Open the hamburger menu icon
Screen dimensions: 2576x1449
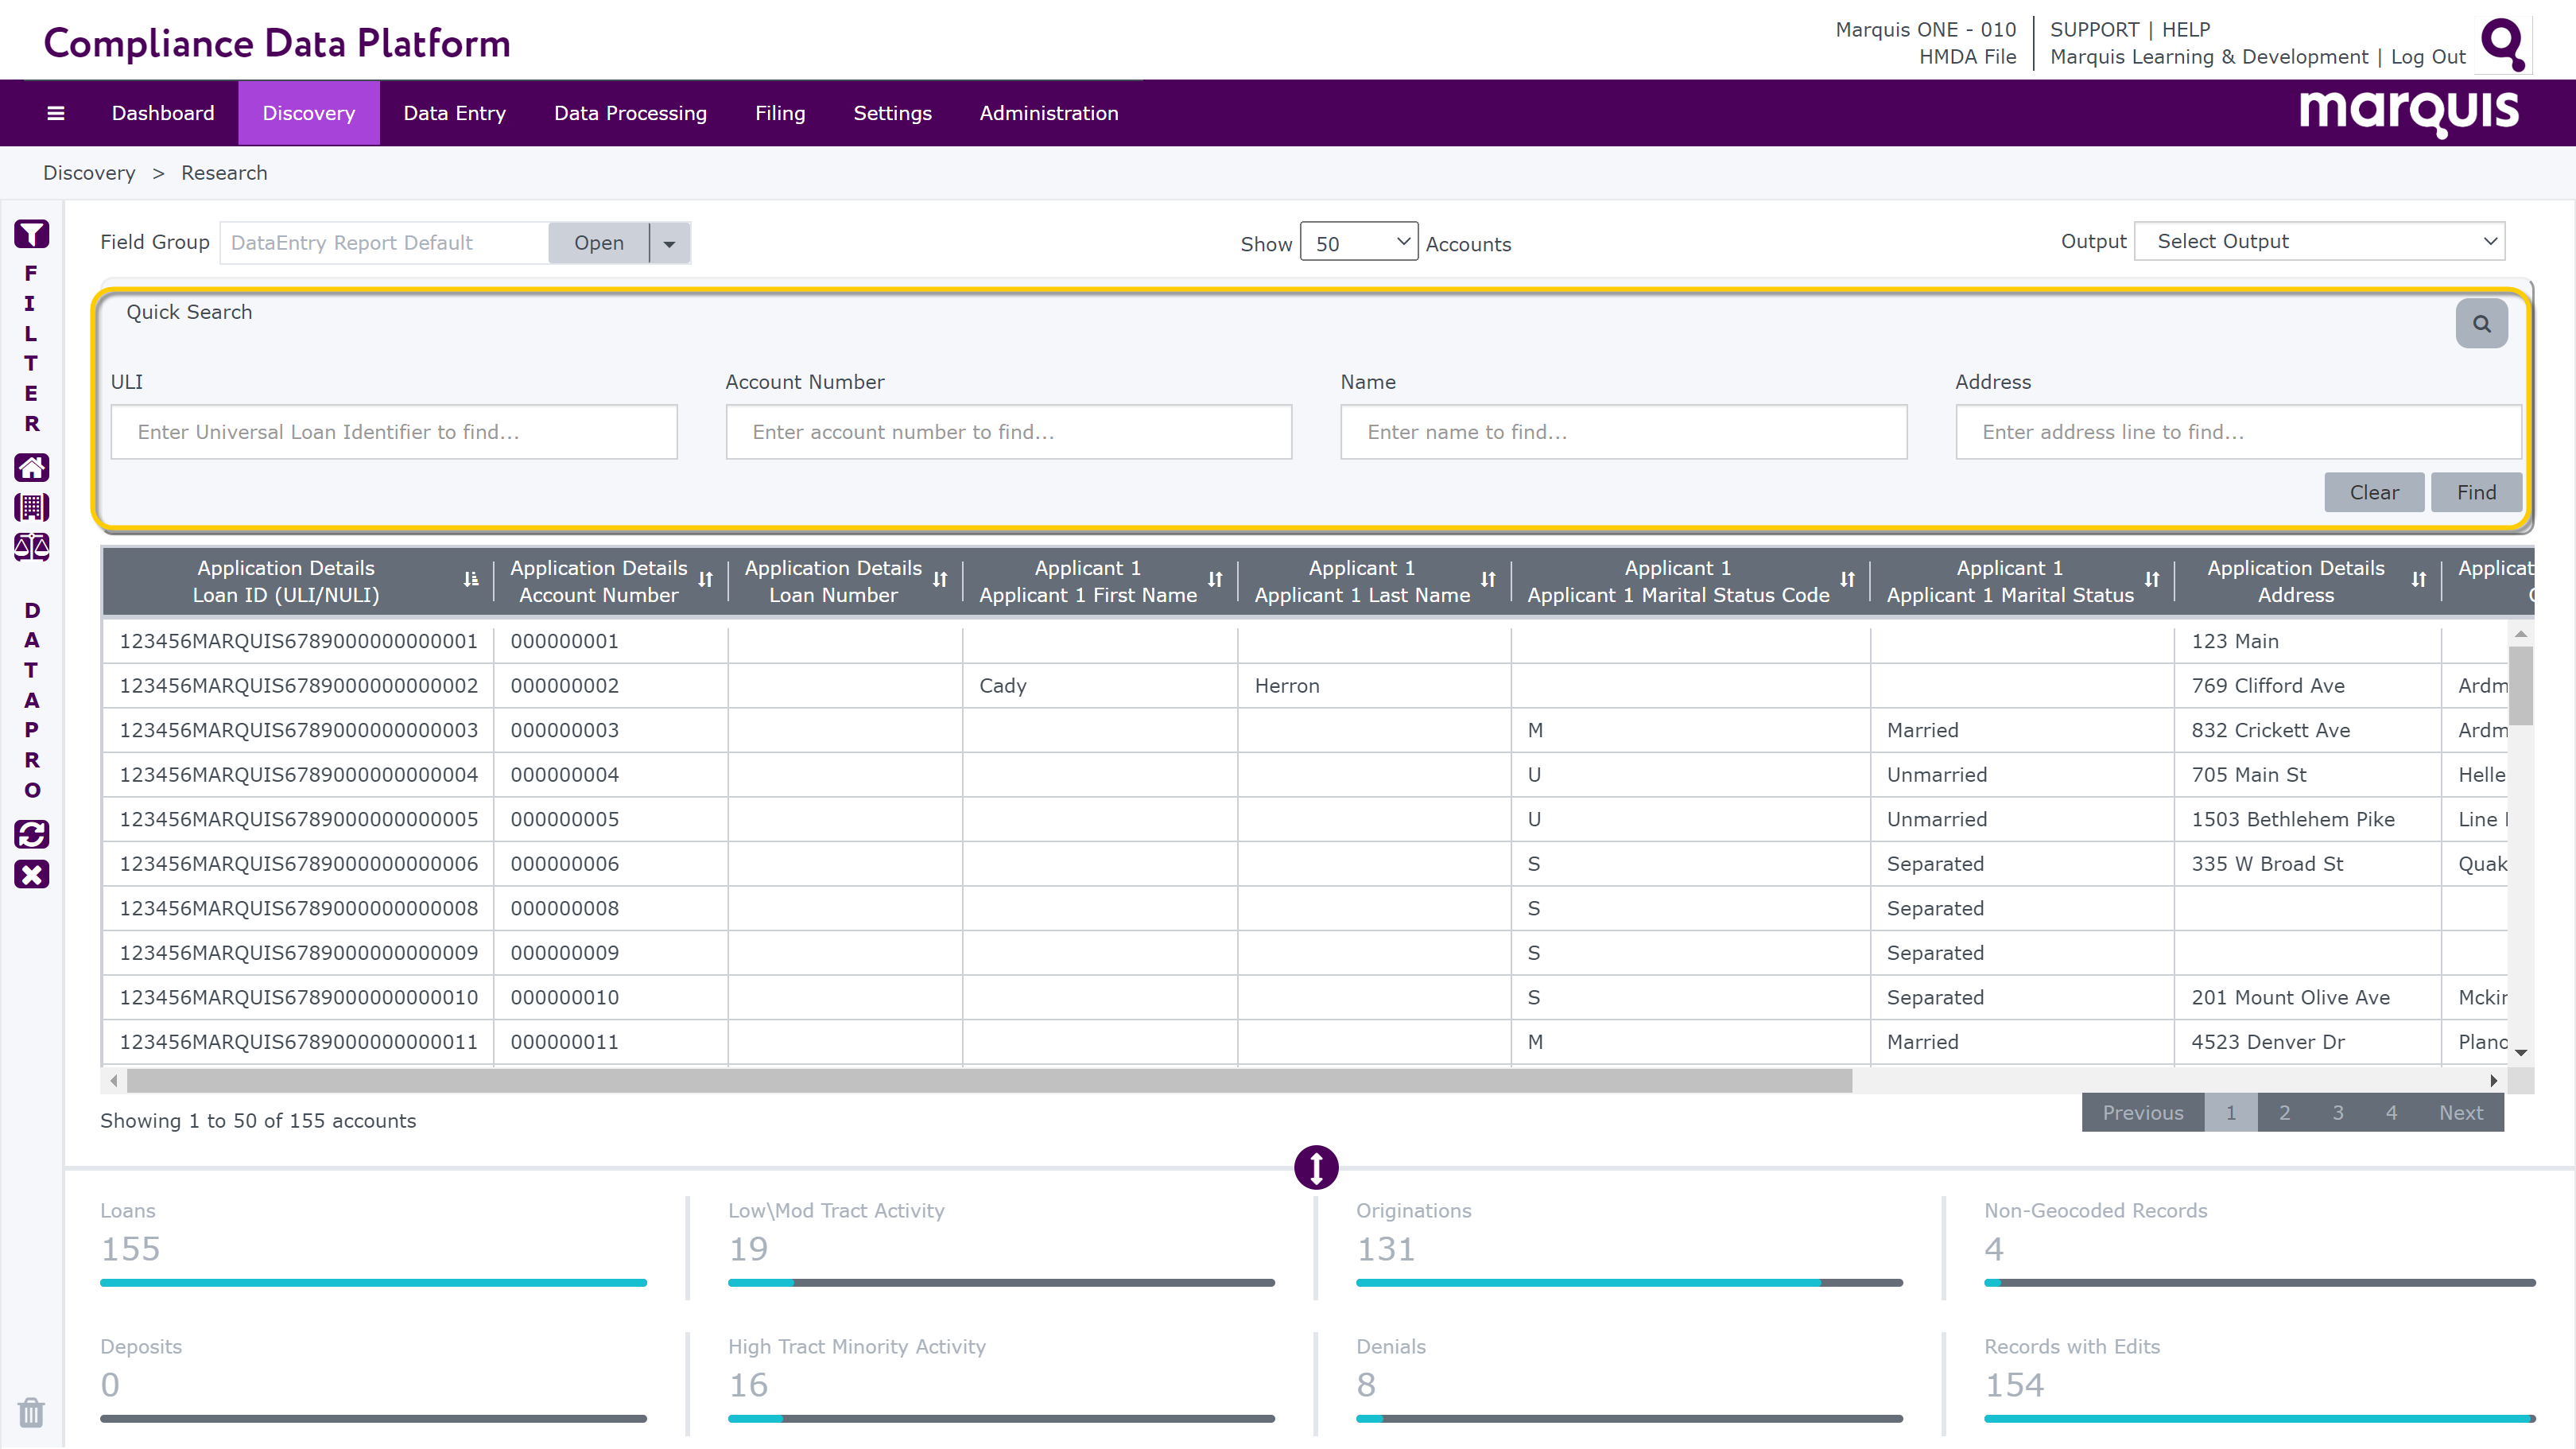(56, 113)
